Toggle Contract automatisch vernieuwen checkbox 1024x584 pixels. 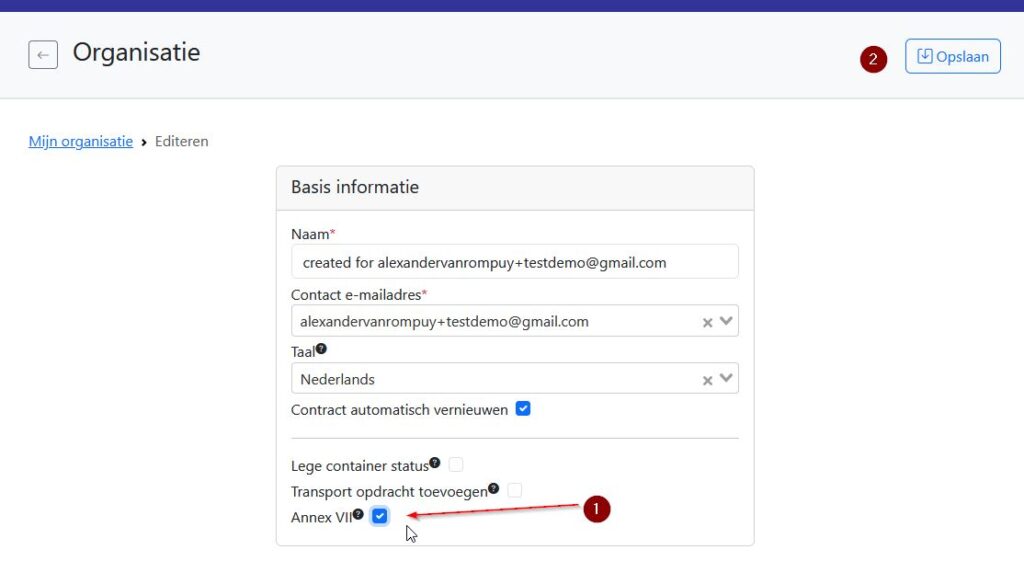pyautogui.click(x=523, y=409)
